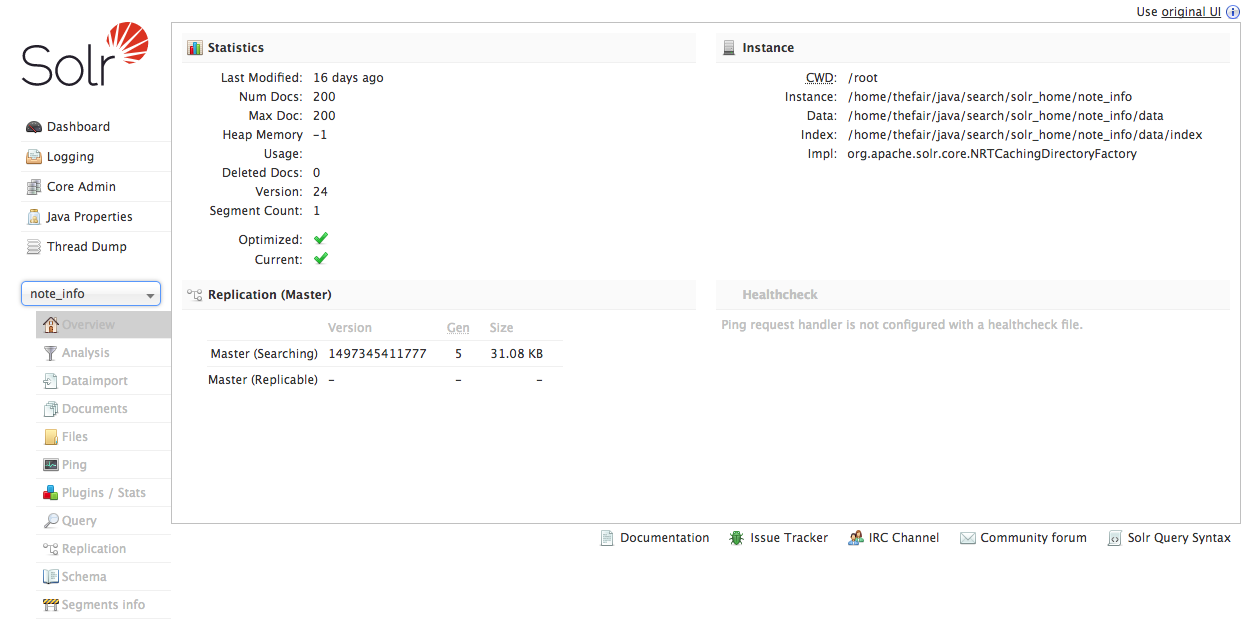
Task: Click the Dataimport icon
Action: tap(50, 381)
